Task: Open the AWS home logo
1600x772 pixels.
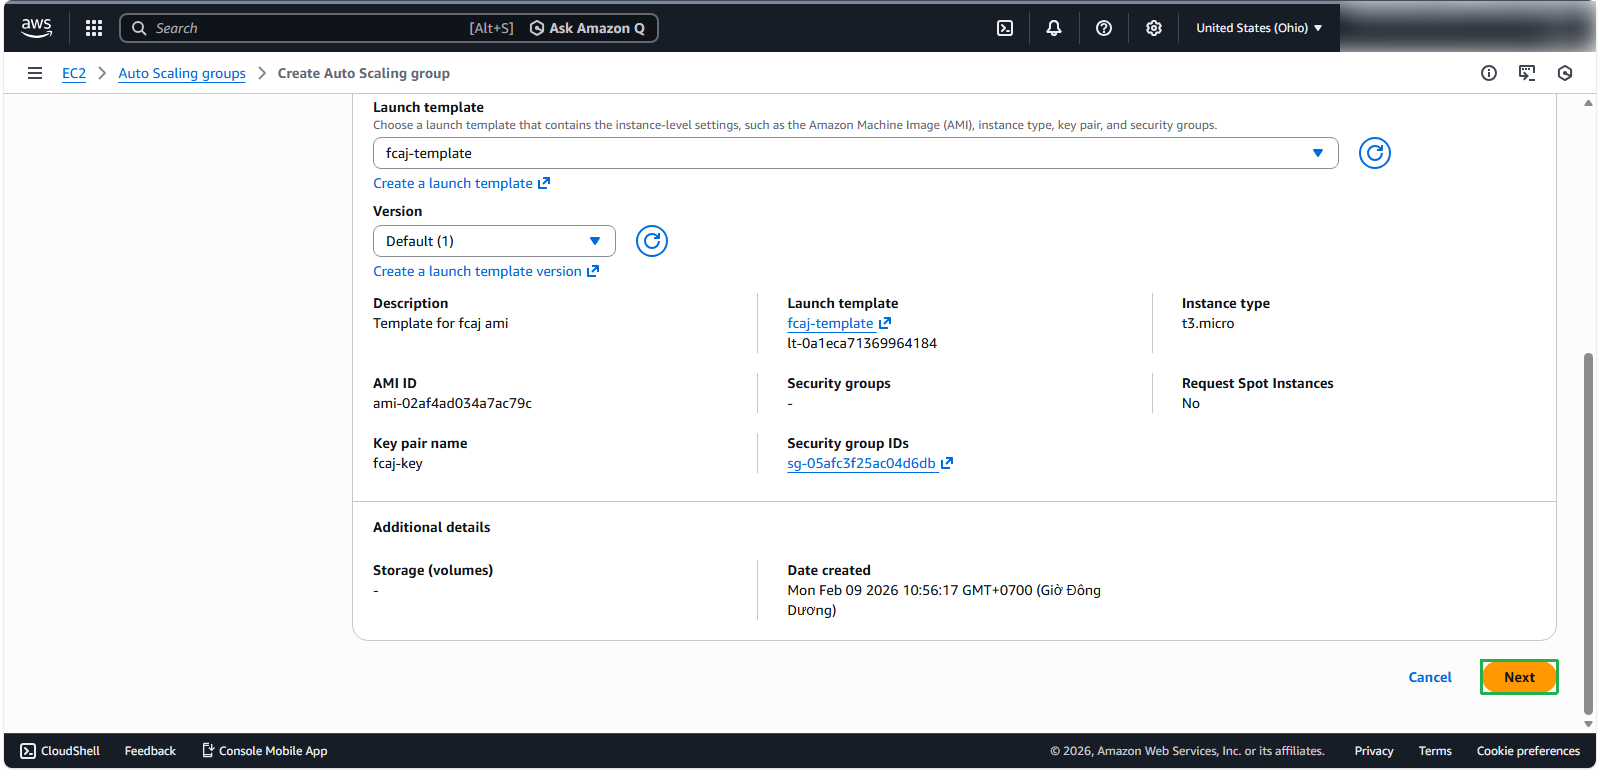Action: [x=37, y=28]
